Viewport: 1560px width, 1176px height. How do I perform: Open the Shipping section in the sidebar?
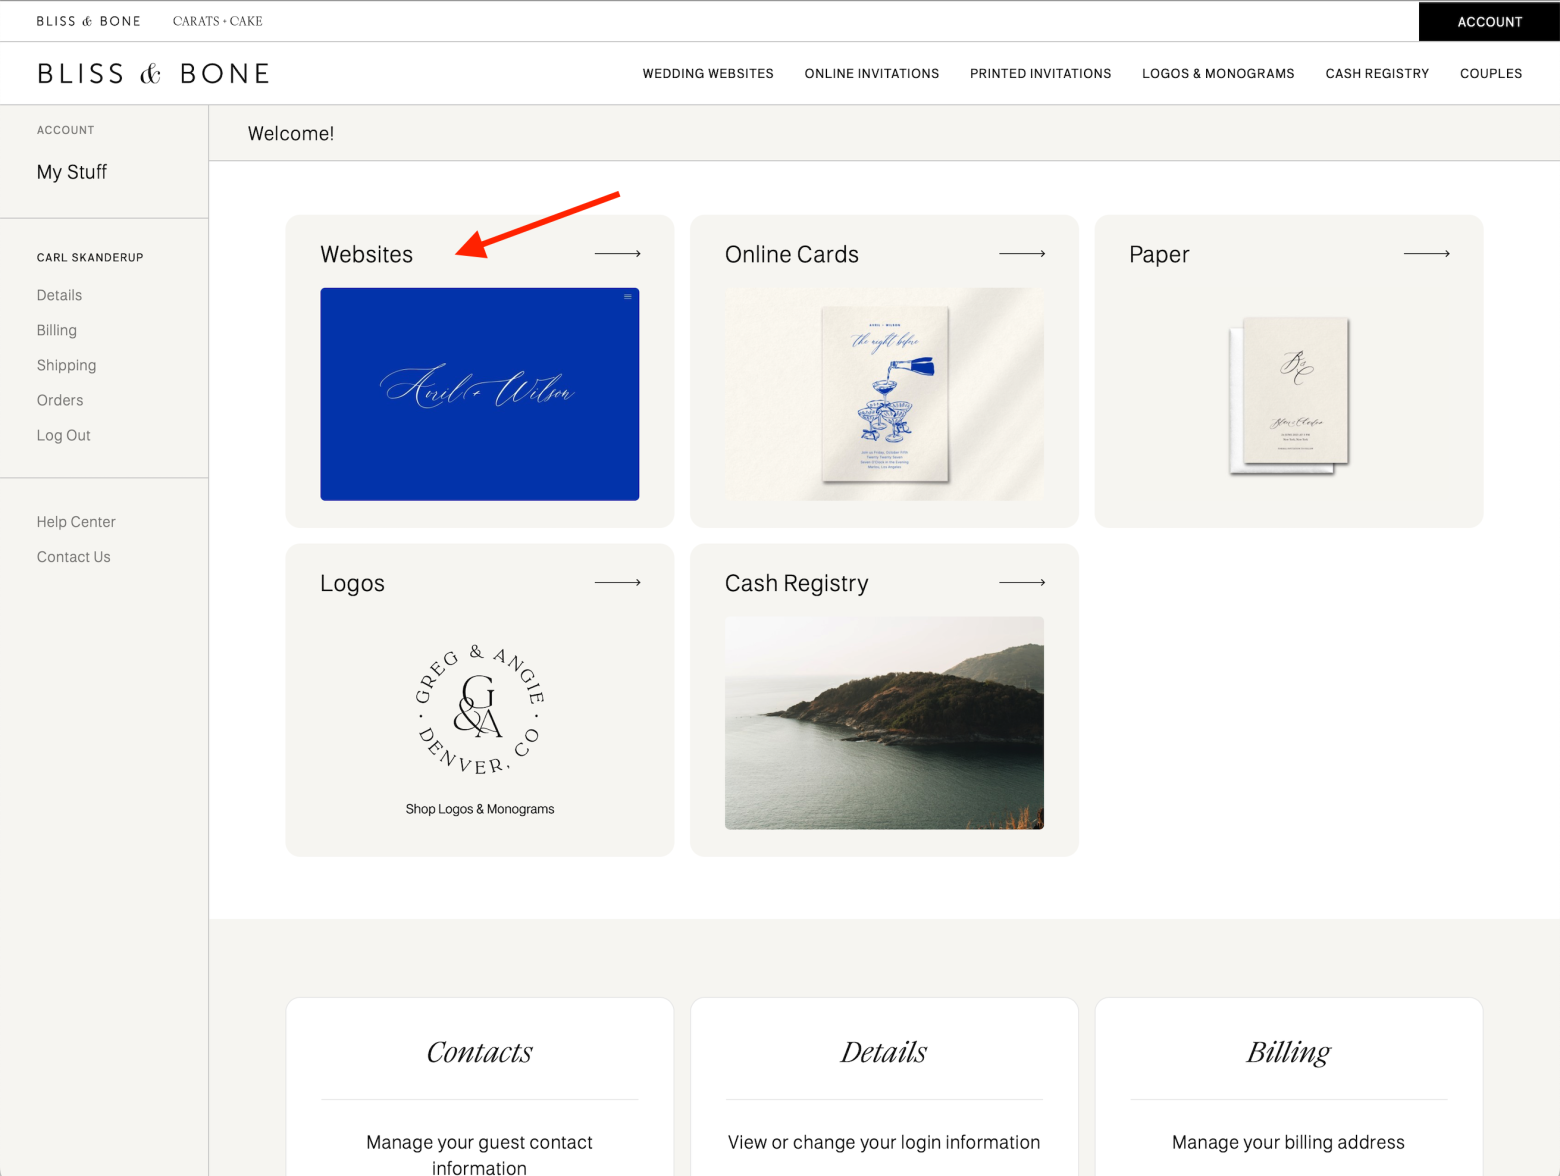point(66,365)
